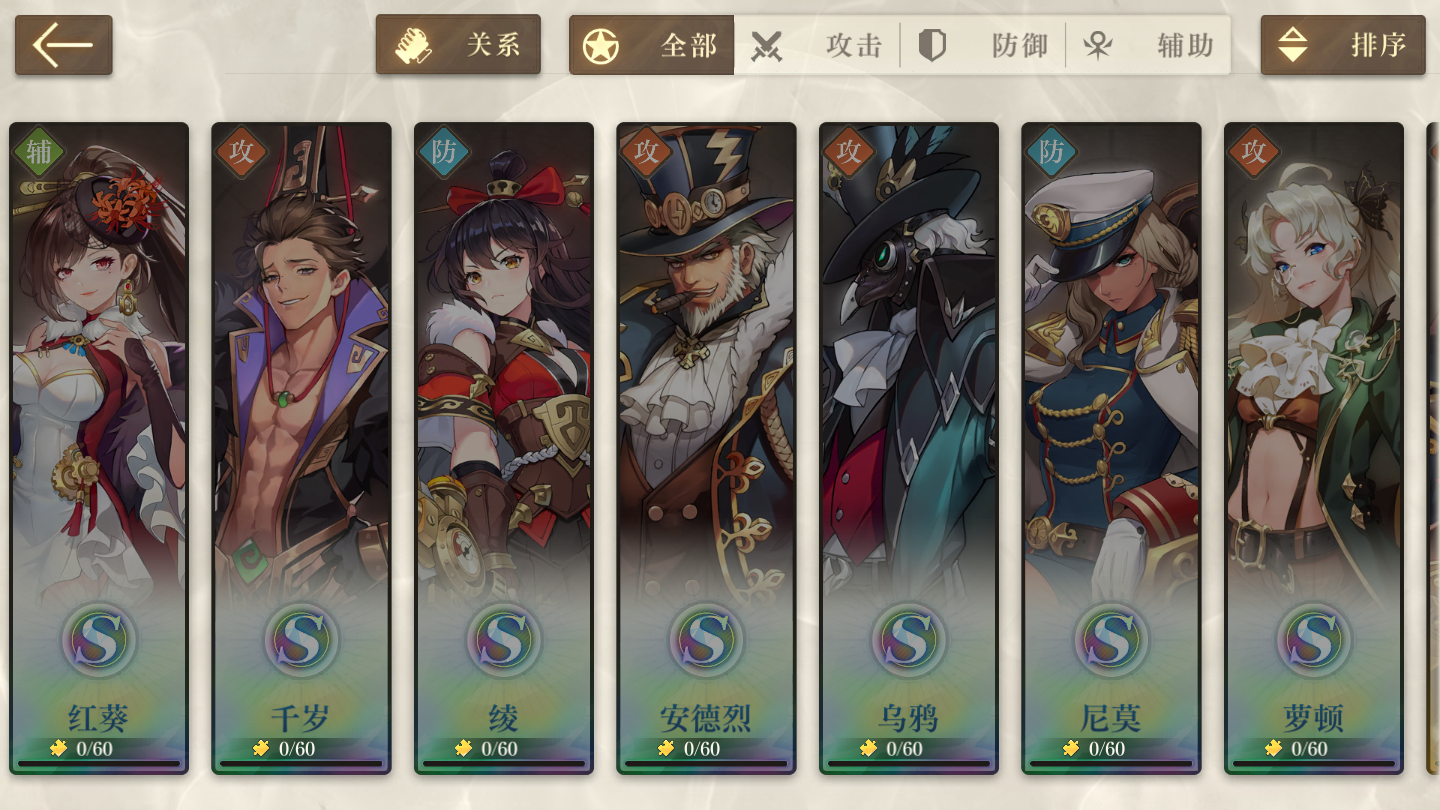Filter by 防御 defense tab
Screen dimensions: 1440x810
coord(983,45)
